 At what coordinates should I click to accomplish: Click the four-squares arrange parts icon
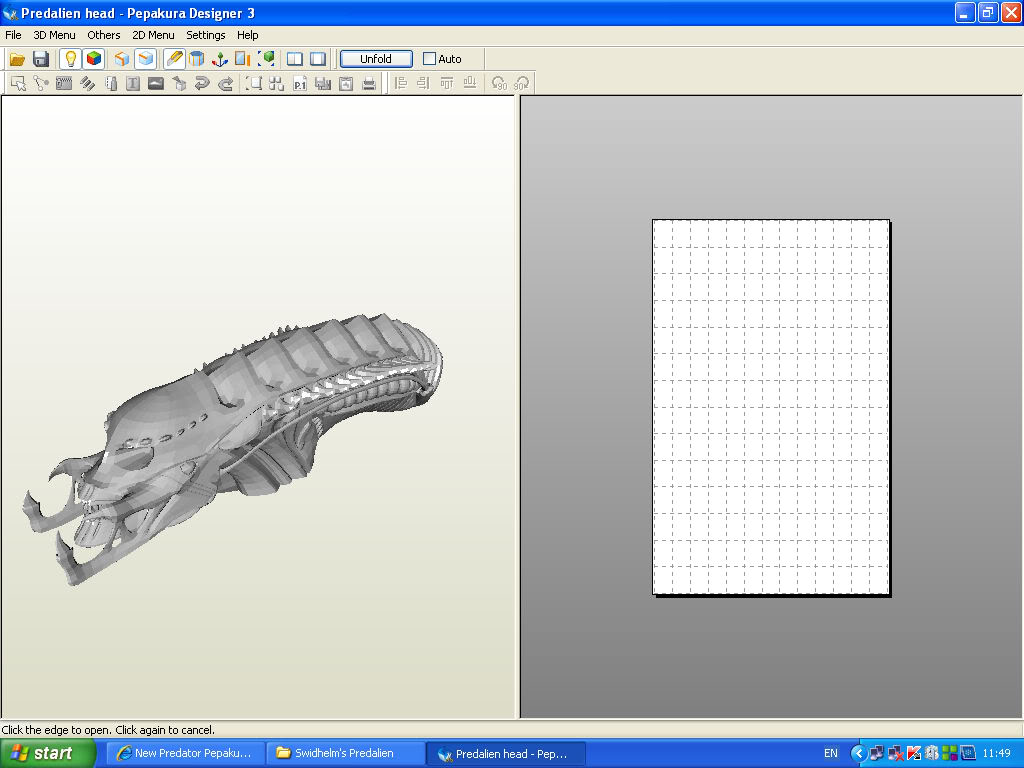coord(276,84)
